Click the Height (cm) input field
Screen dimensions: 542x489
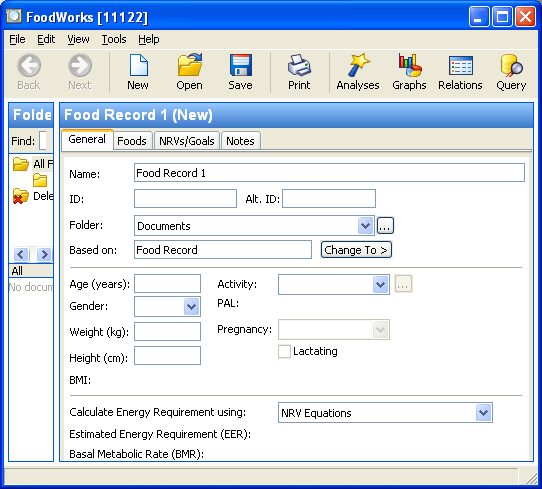pos(167,356)
